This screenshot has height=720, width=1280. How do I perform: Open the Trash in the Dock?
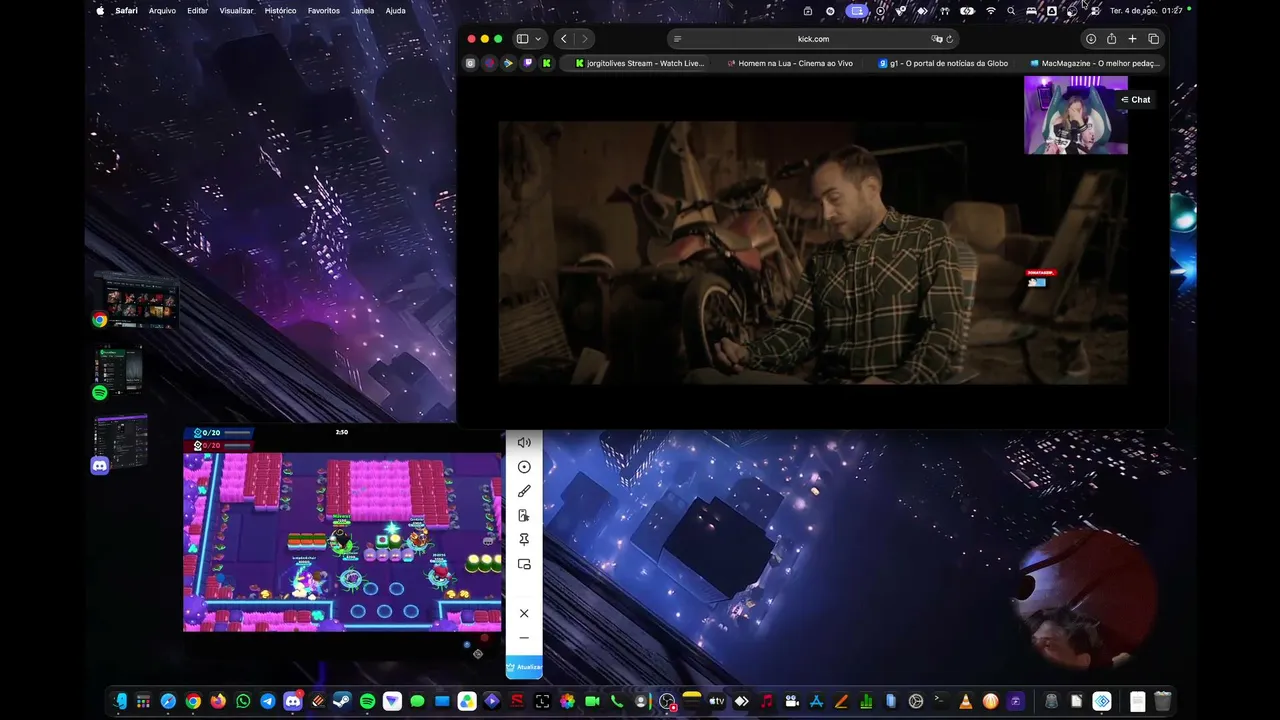coord(1162,701)
